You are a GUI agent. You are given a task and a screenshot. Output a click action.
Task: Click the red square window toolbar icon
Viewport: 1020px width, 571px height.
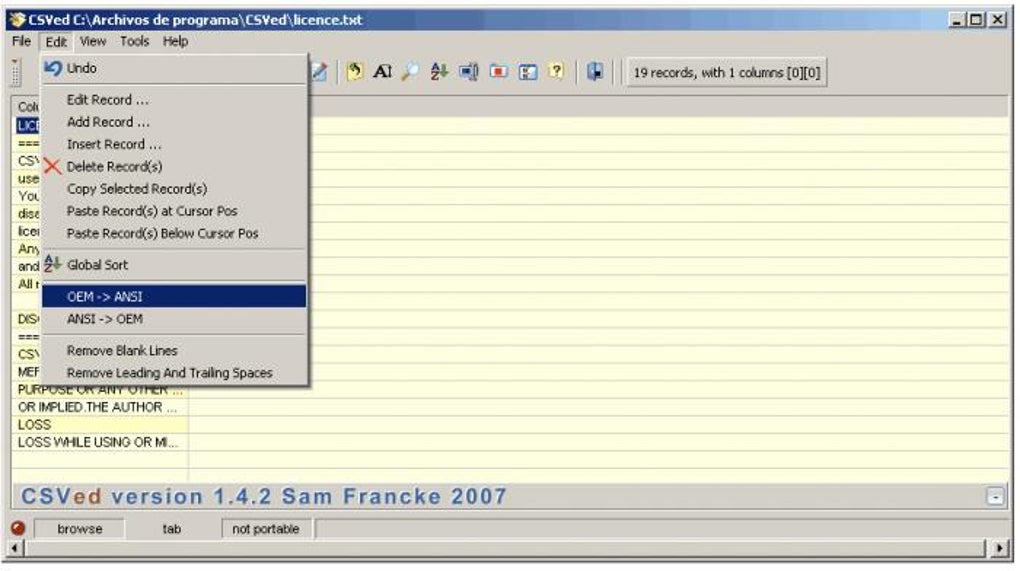[498, 72]
